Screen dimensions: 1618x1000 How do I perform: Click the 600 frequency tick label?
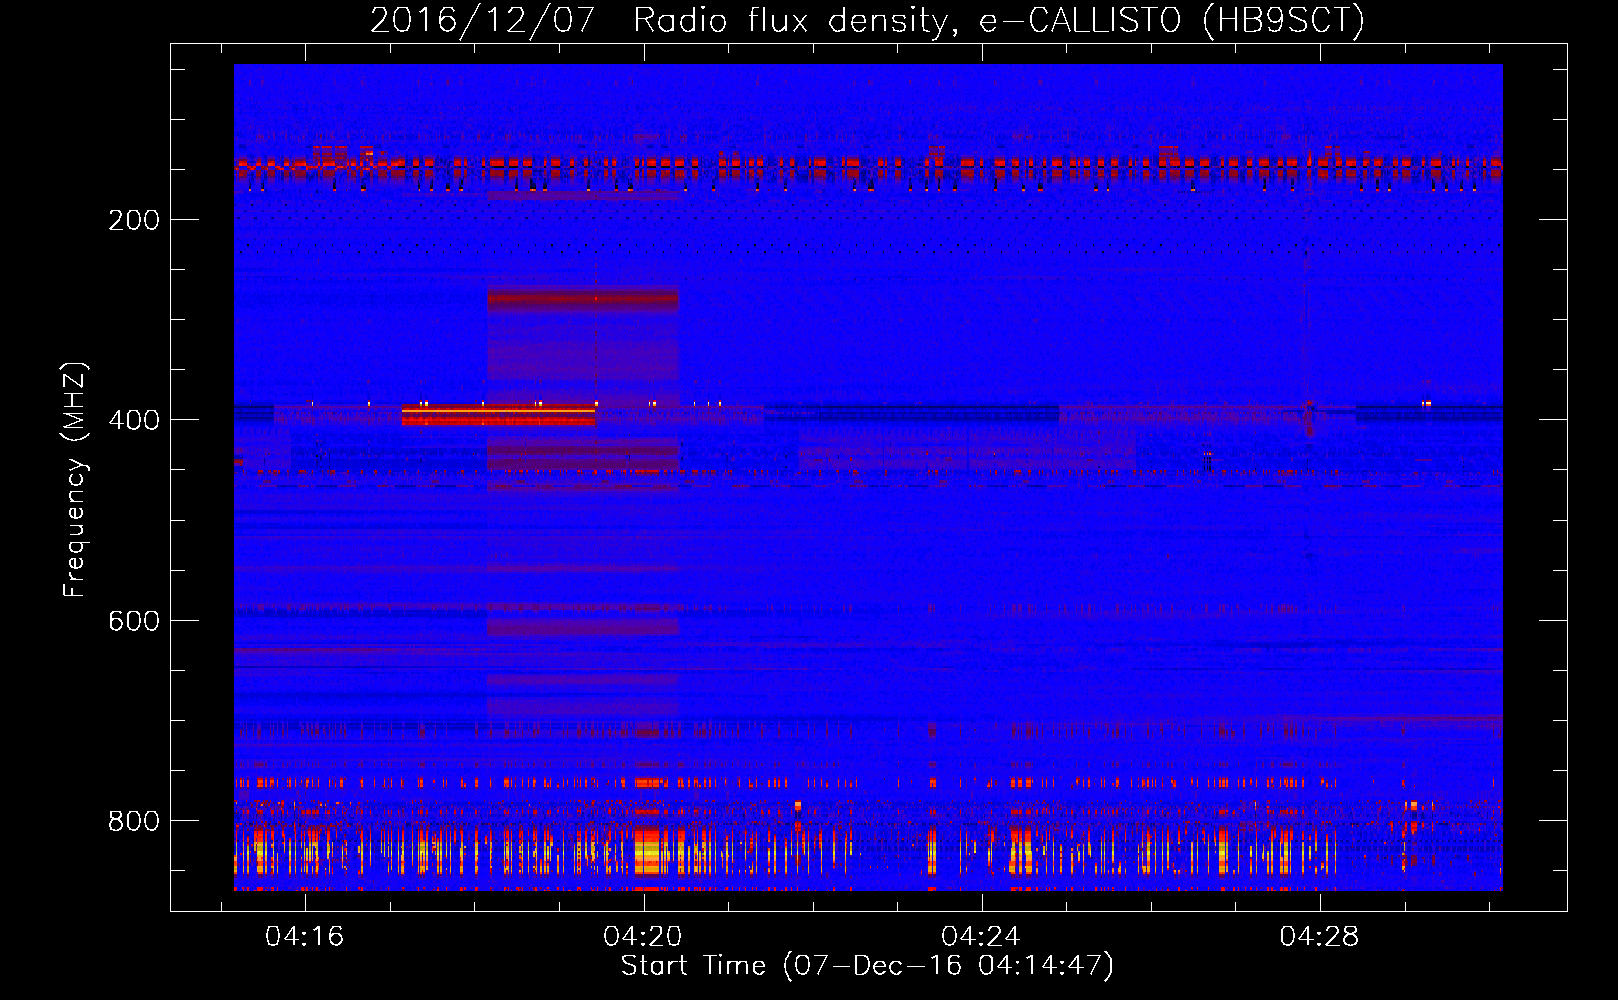134,621
